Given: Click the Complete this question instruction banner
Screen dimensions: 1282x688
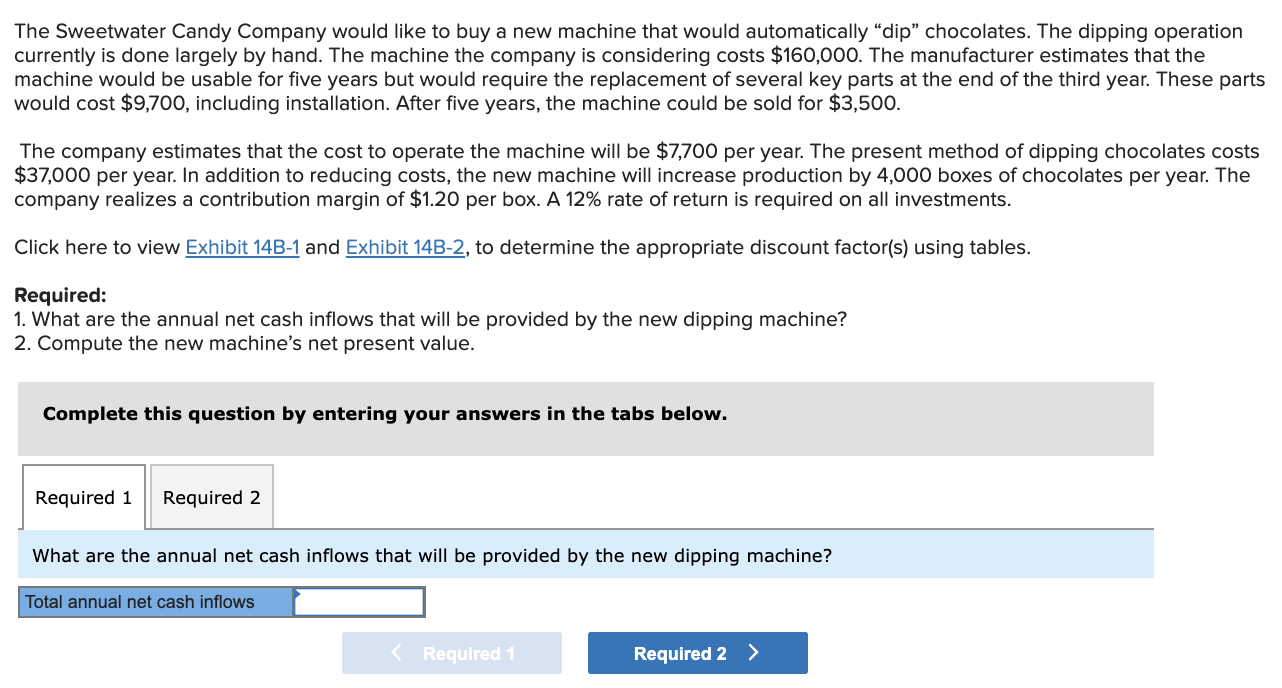Looking at the screenshot, I should pos(384,413).
